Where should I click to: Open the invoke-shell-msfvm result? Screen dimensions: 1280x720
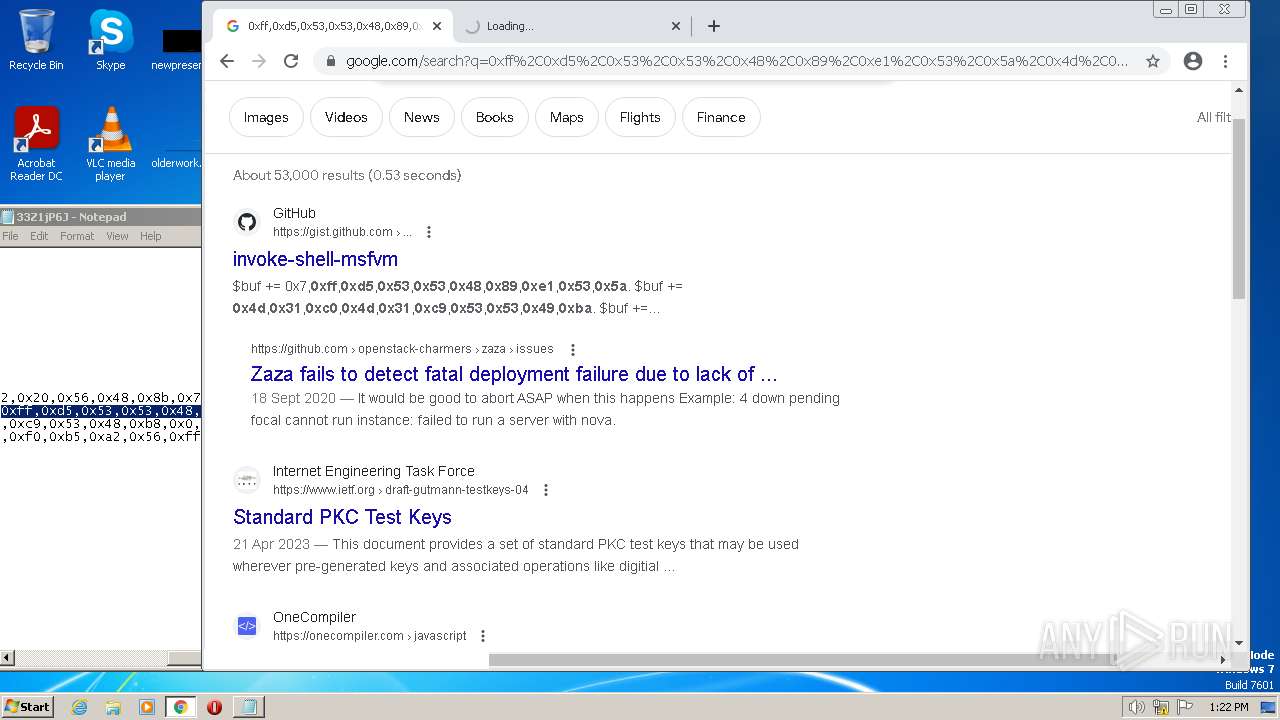coord(315,259)
